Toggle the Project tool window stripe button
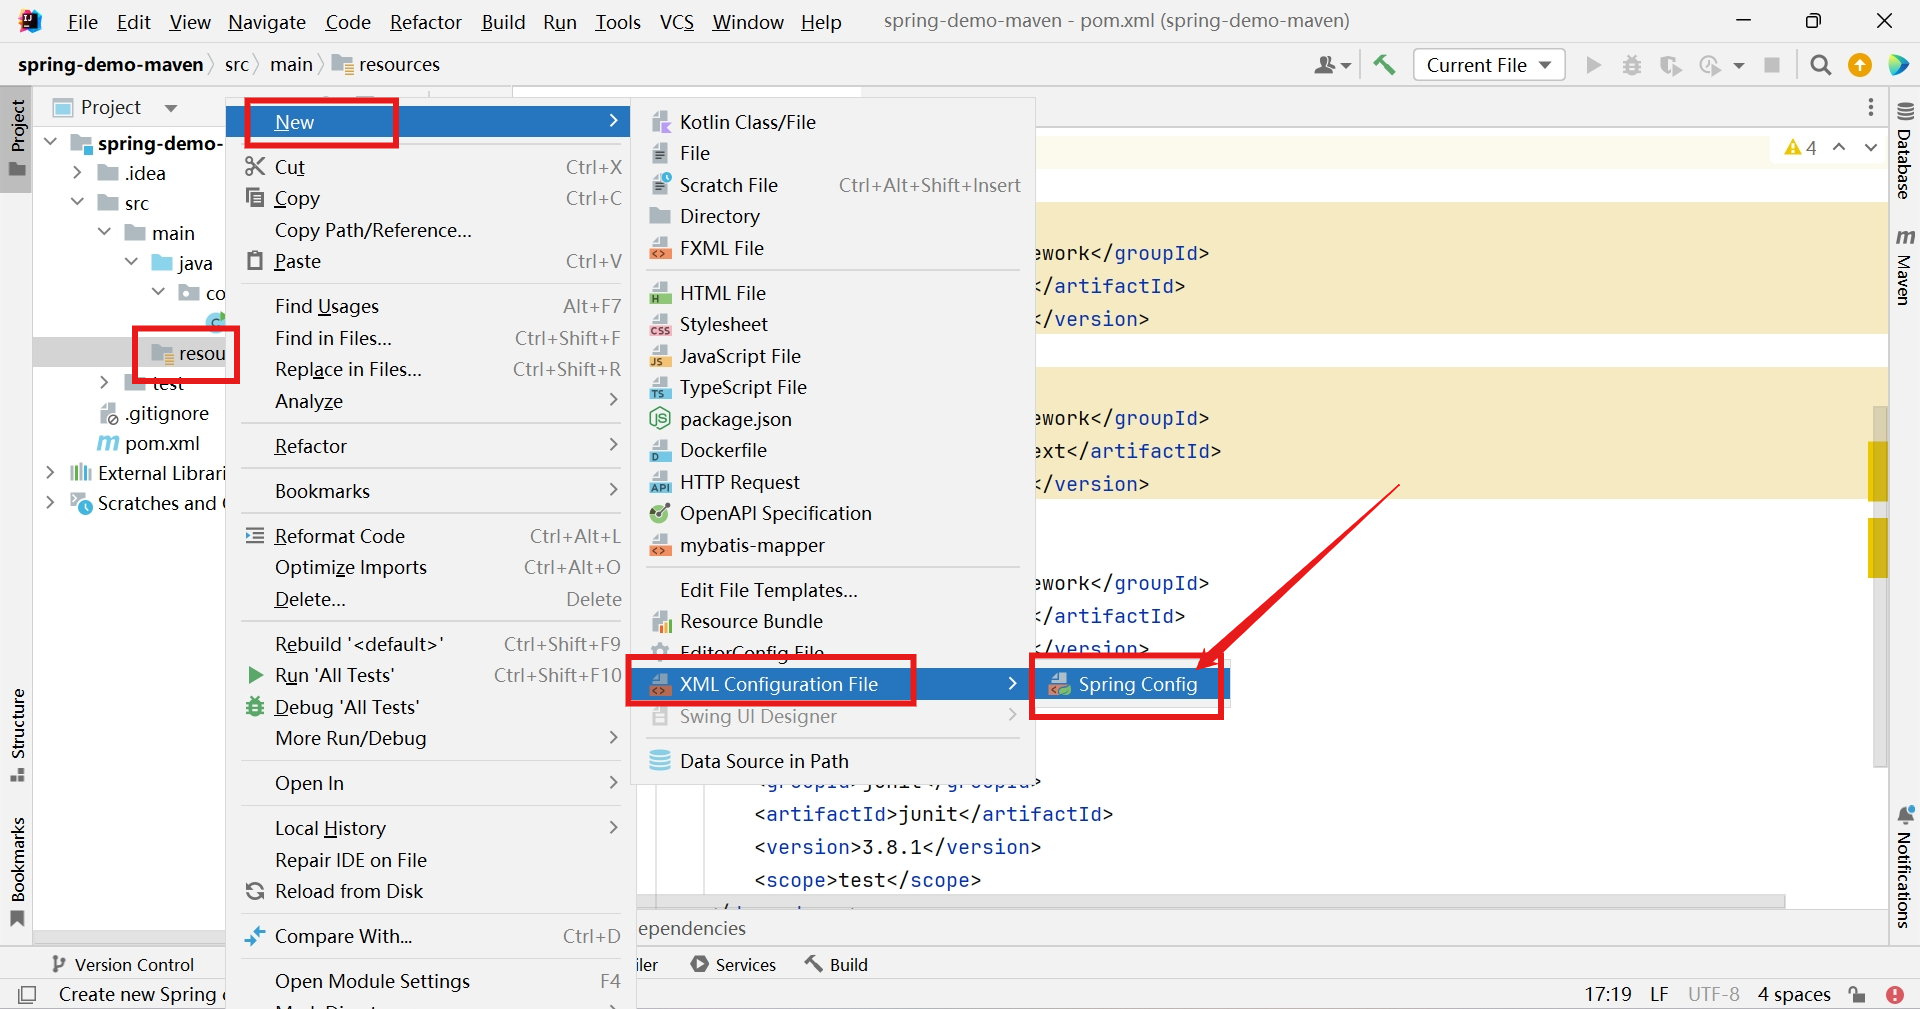Screen dimensions: 1920x1009 click(x=17, y=138)
